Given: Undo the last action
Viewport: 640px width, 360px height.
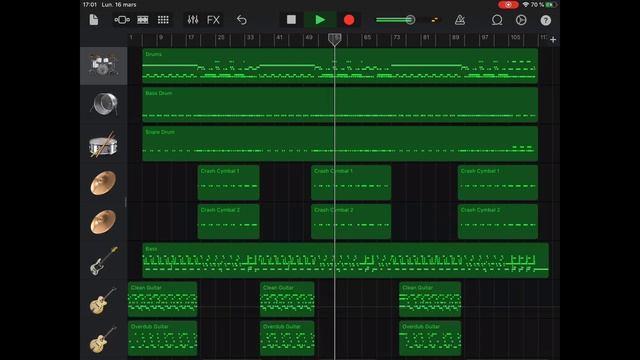Looking at the screenshot, I should (242, 20).
